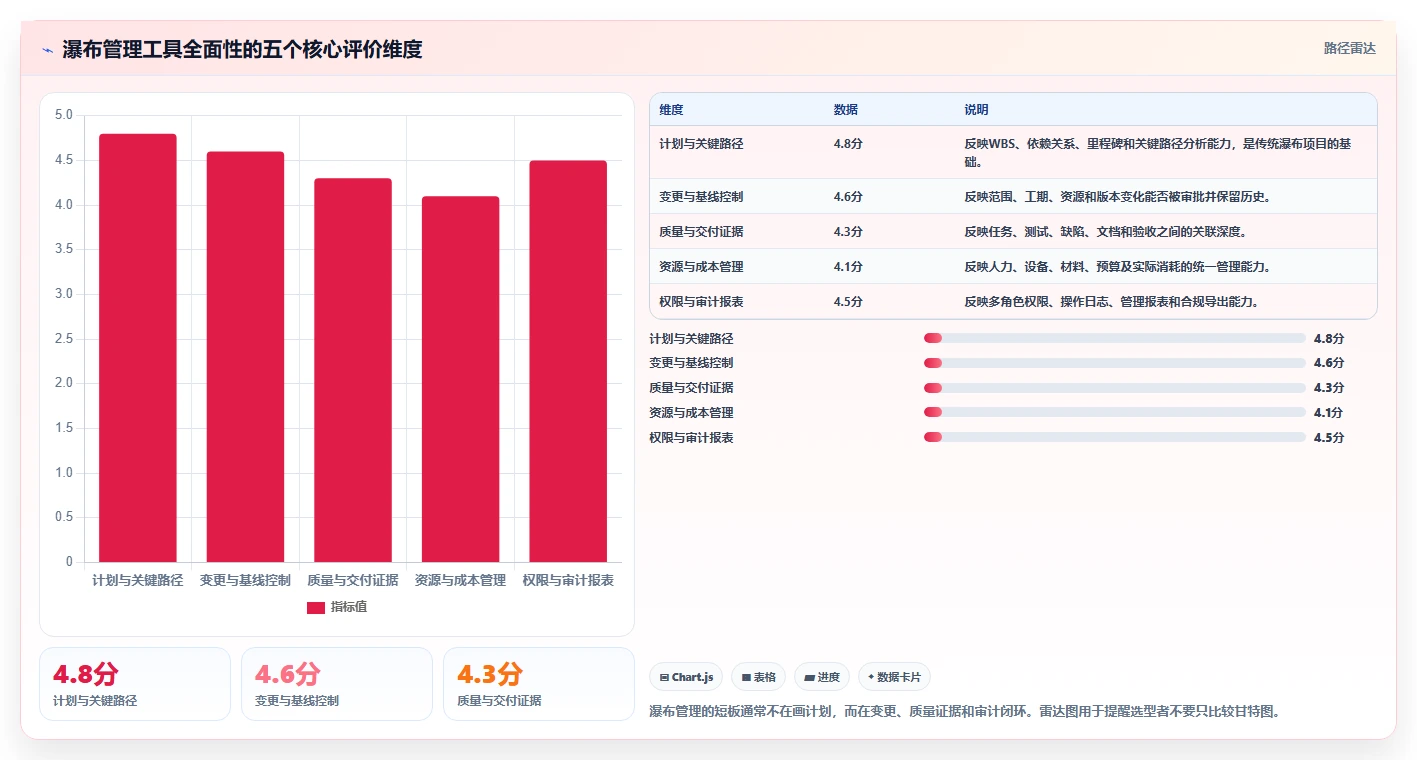Click the 路径雷达 label in header
The height and width of the screenshot is (760, 1417).
[1349, 48]
